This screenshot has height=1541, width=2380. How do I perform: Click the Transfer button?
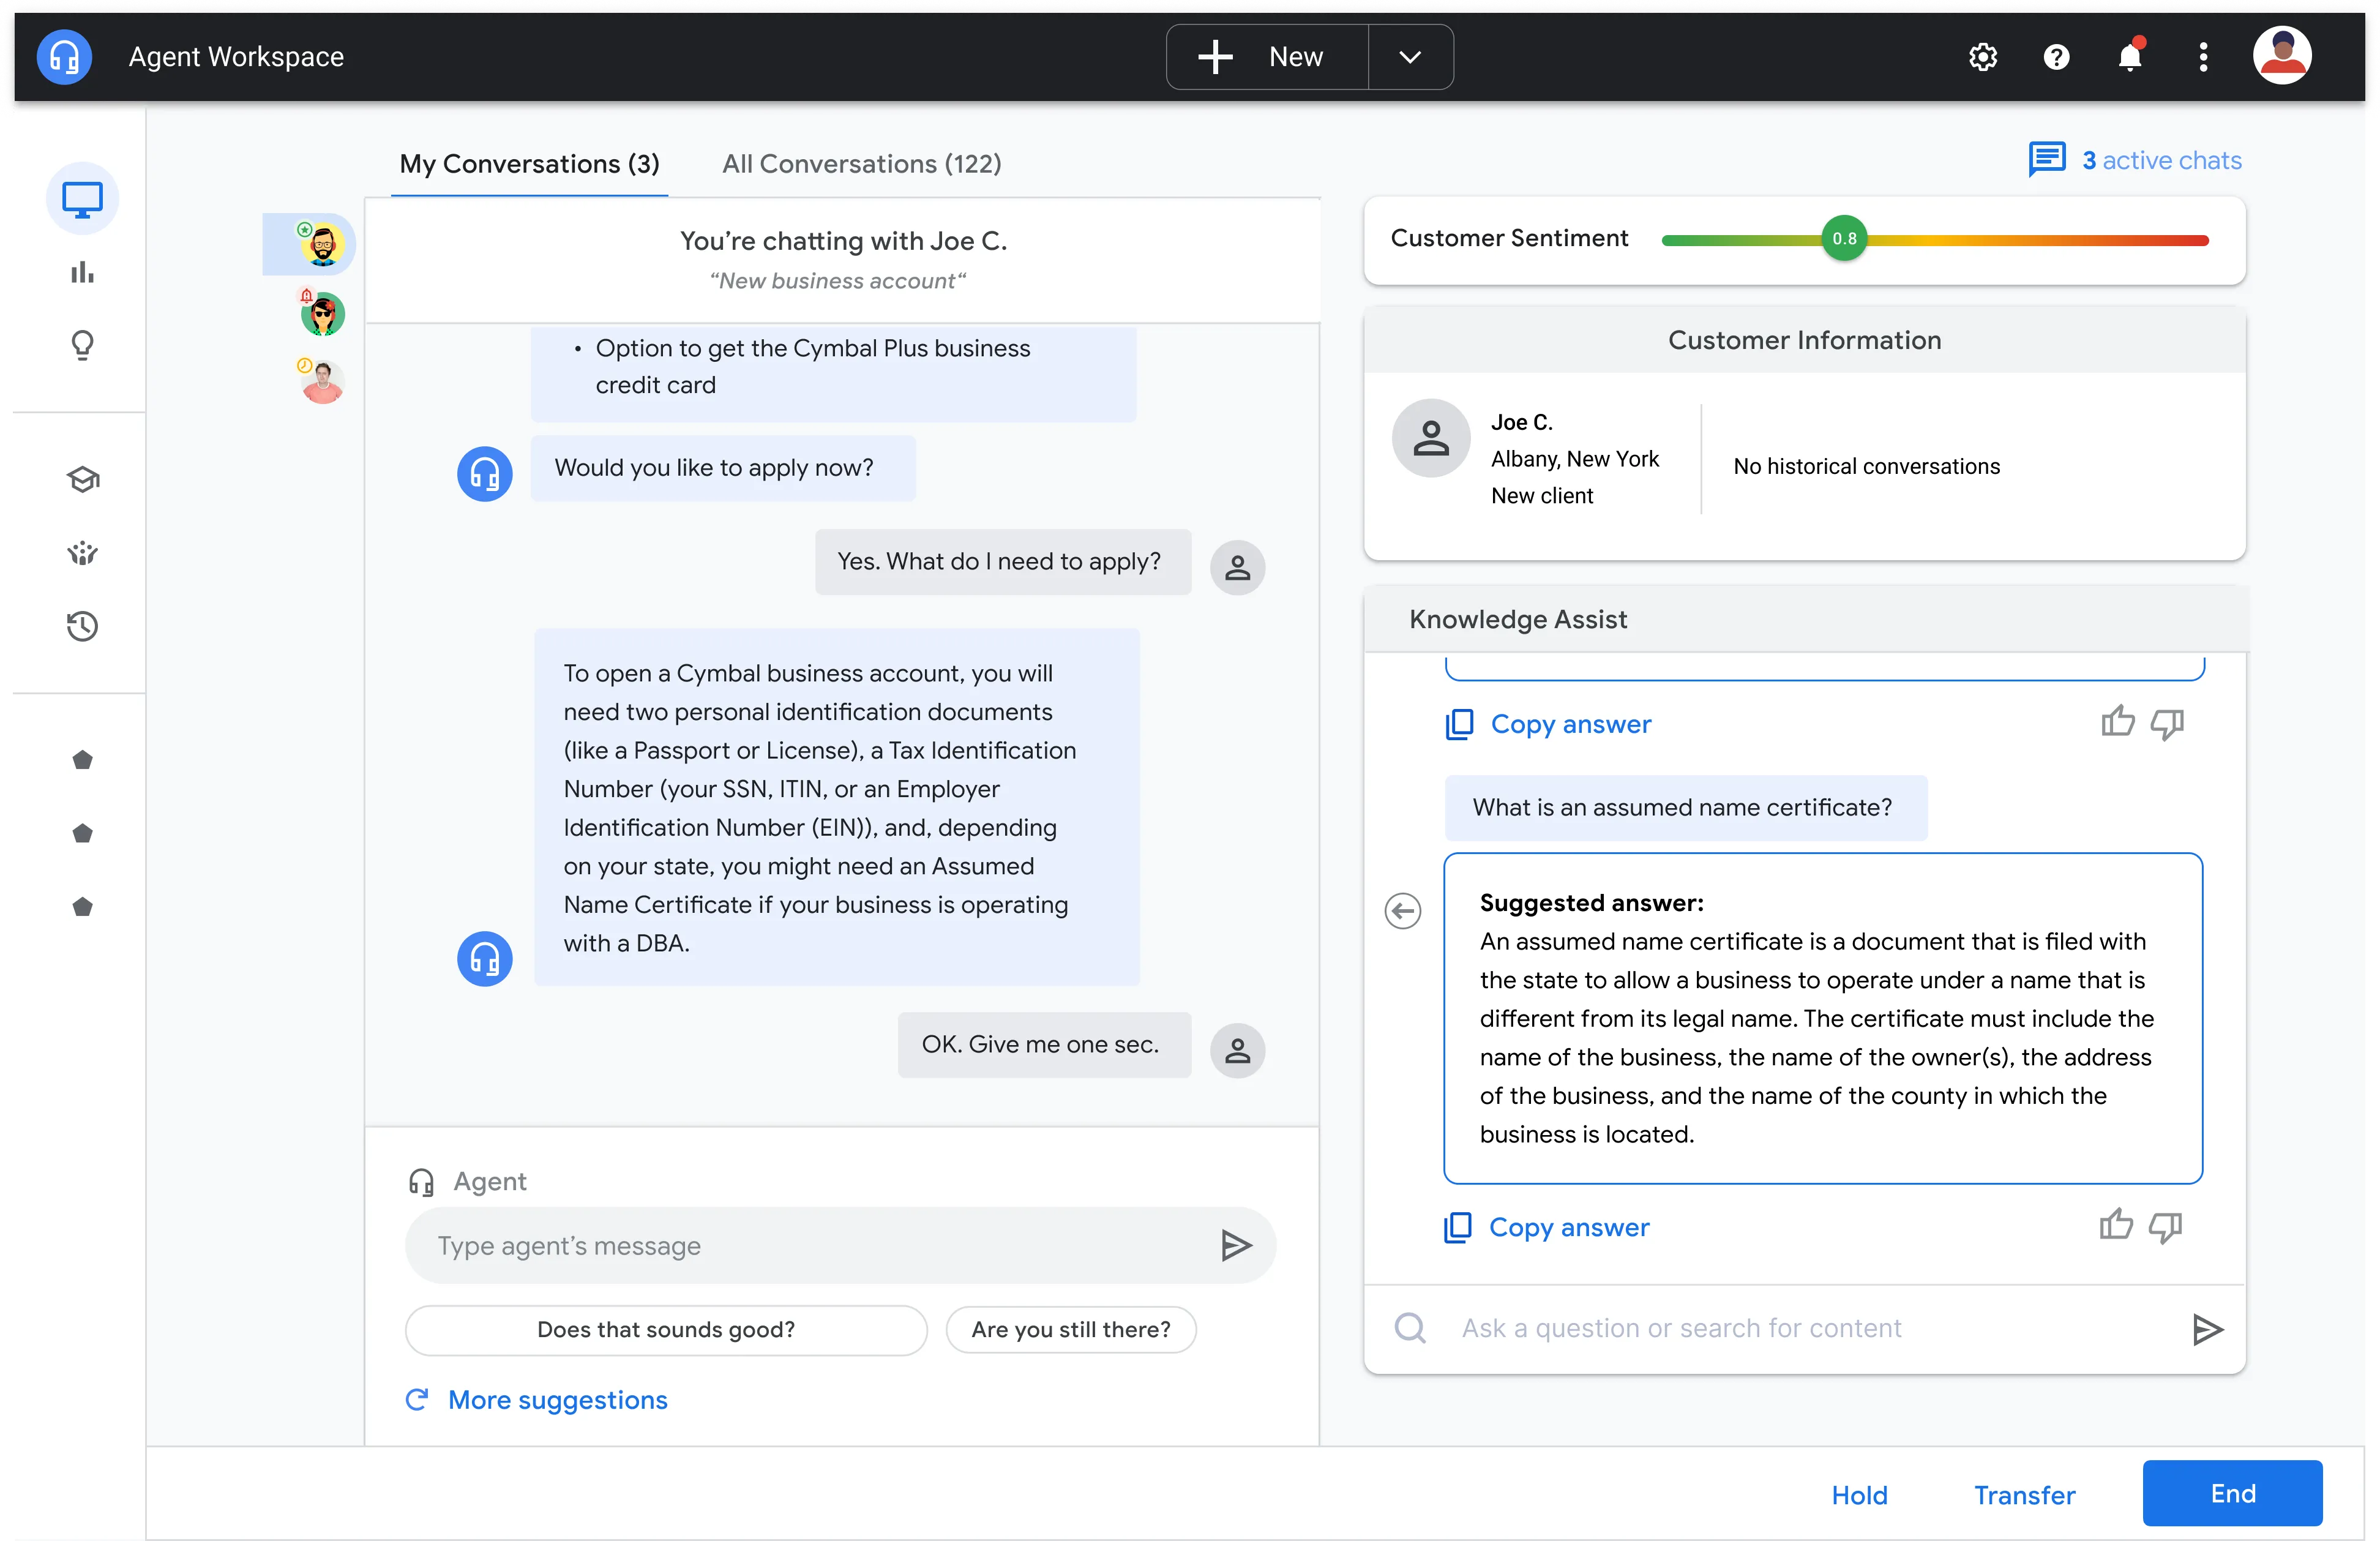2024,1494
